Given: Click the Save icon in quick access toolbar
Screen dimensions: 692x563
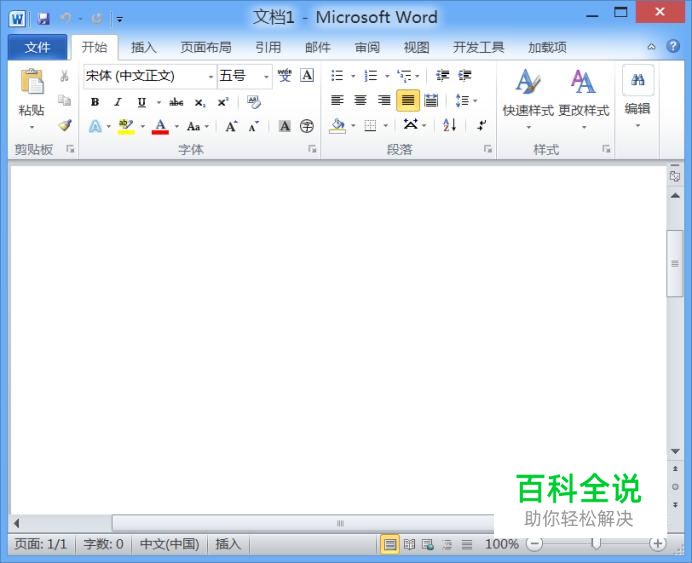Looking at the screenshot, I should [x=43, y=19].
